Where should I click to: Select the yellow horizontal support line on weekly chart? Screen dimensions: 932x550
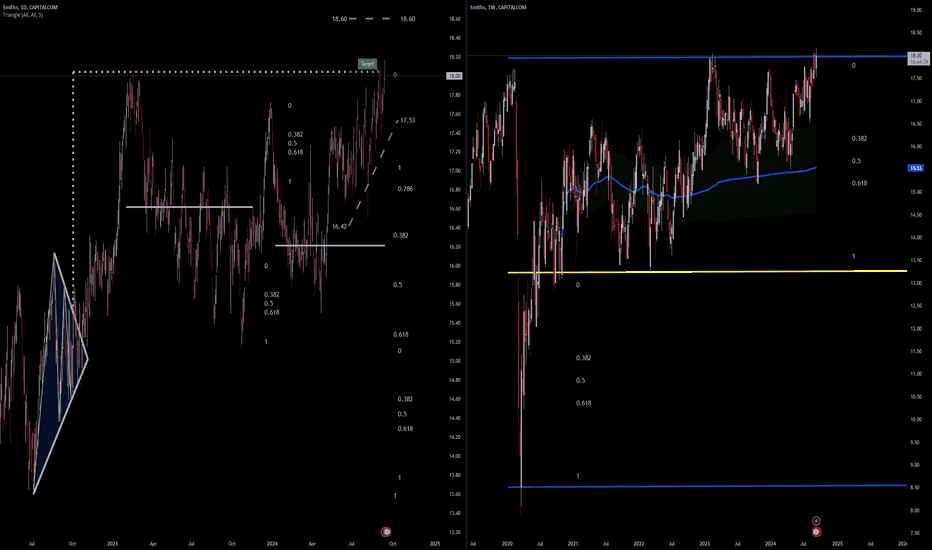707,272
